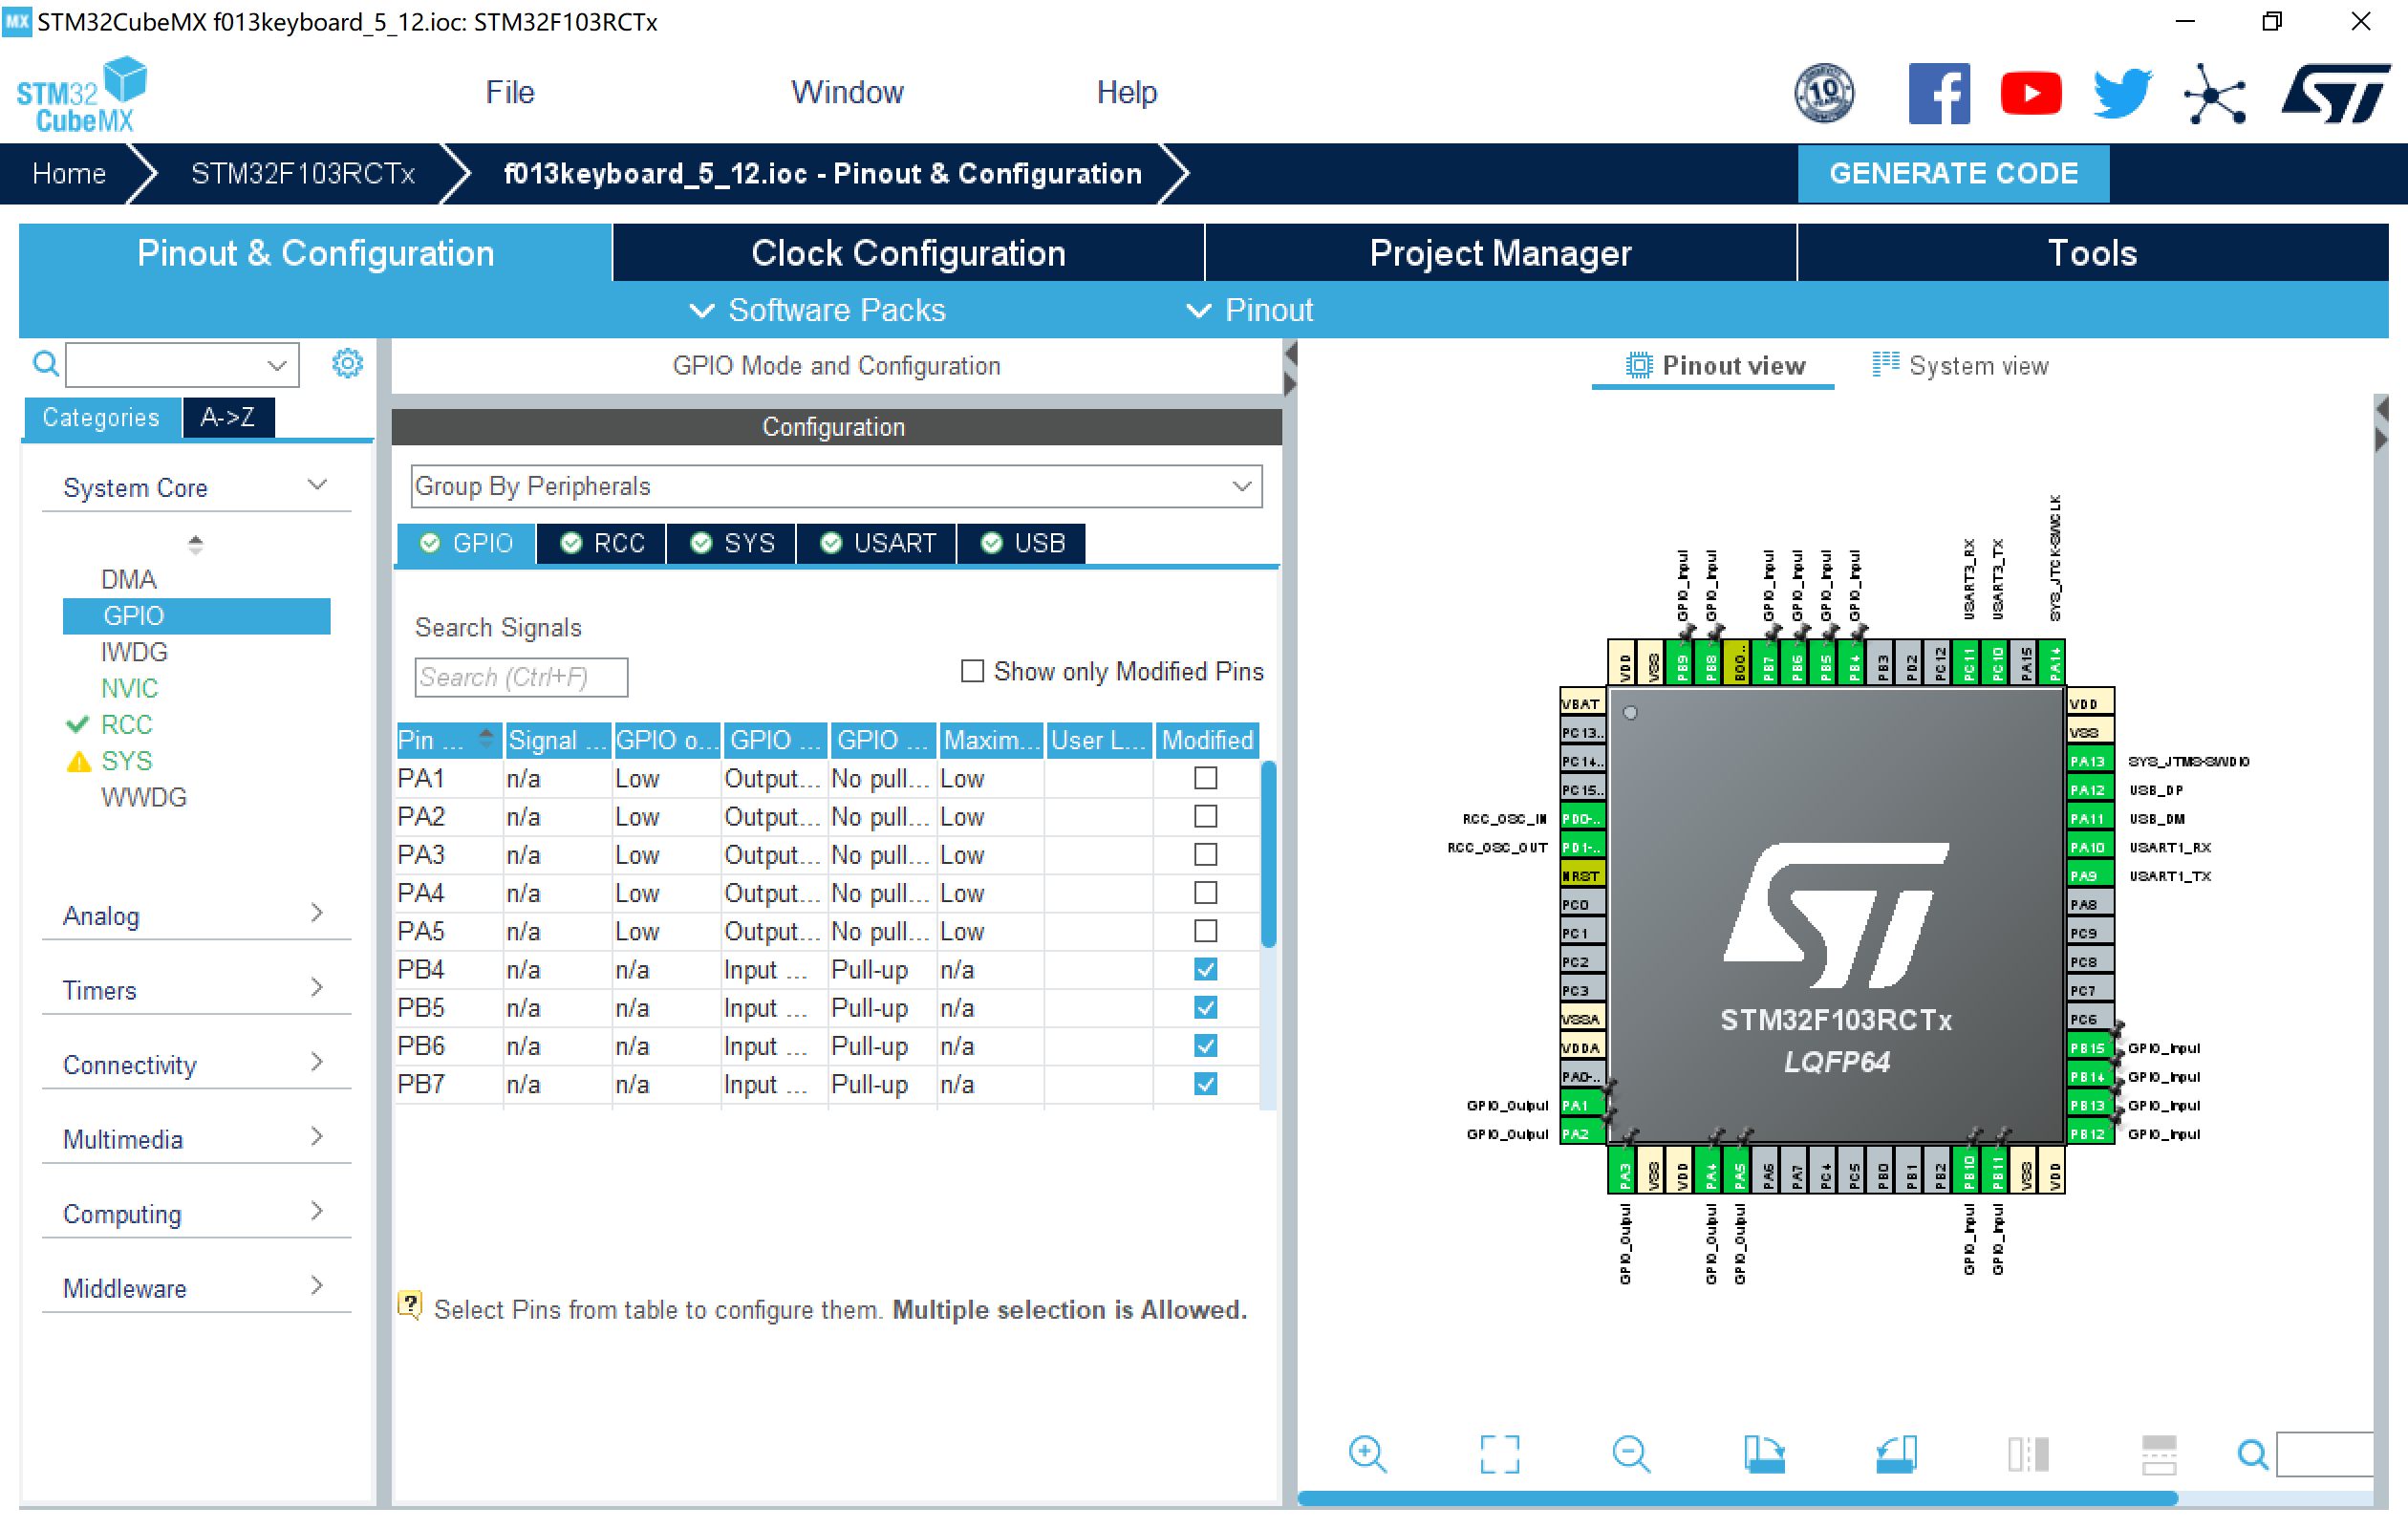Open the ST Facebook page icon

click(x=1938, y=93)
